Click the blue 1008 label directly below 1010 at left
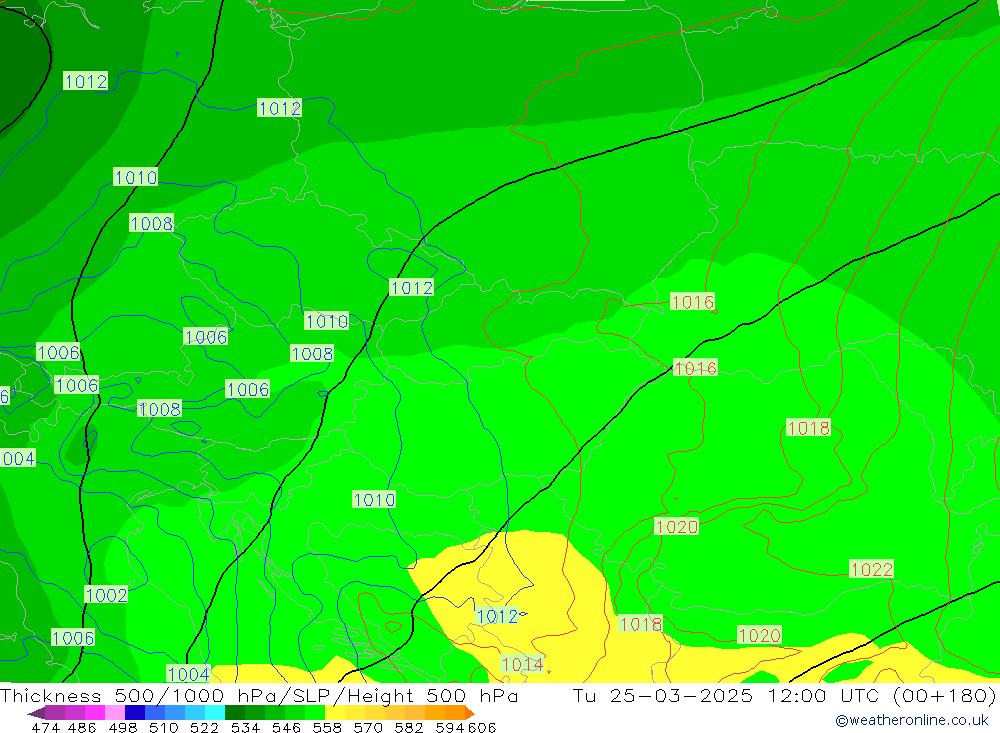 pyautogui.click(x=151, y=223)
